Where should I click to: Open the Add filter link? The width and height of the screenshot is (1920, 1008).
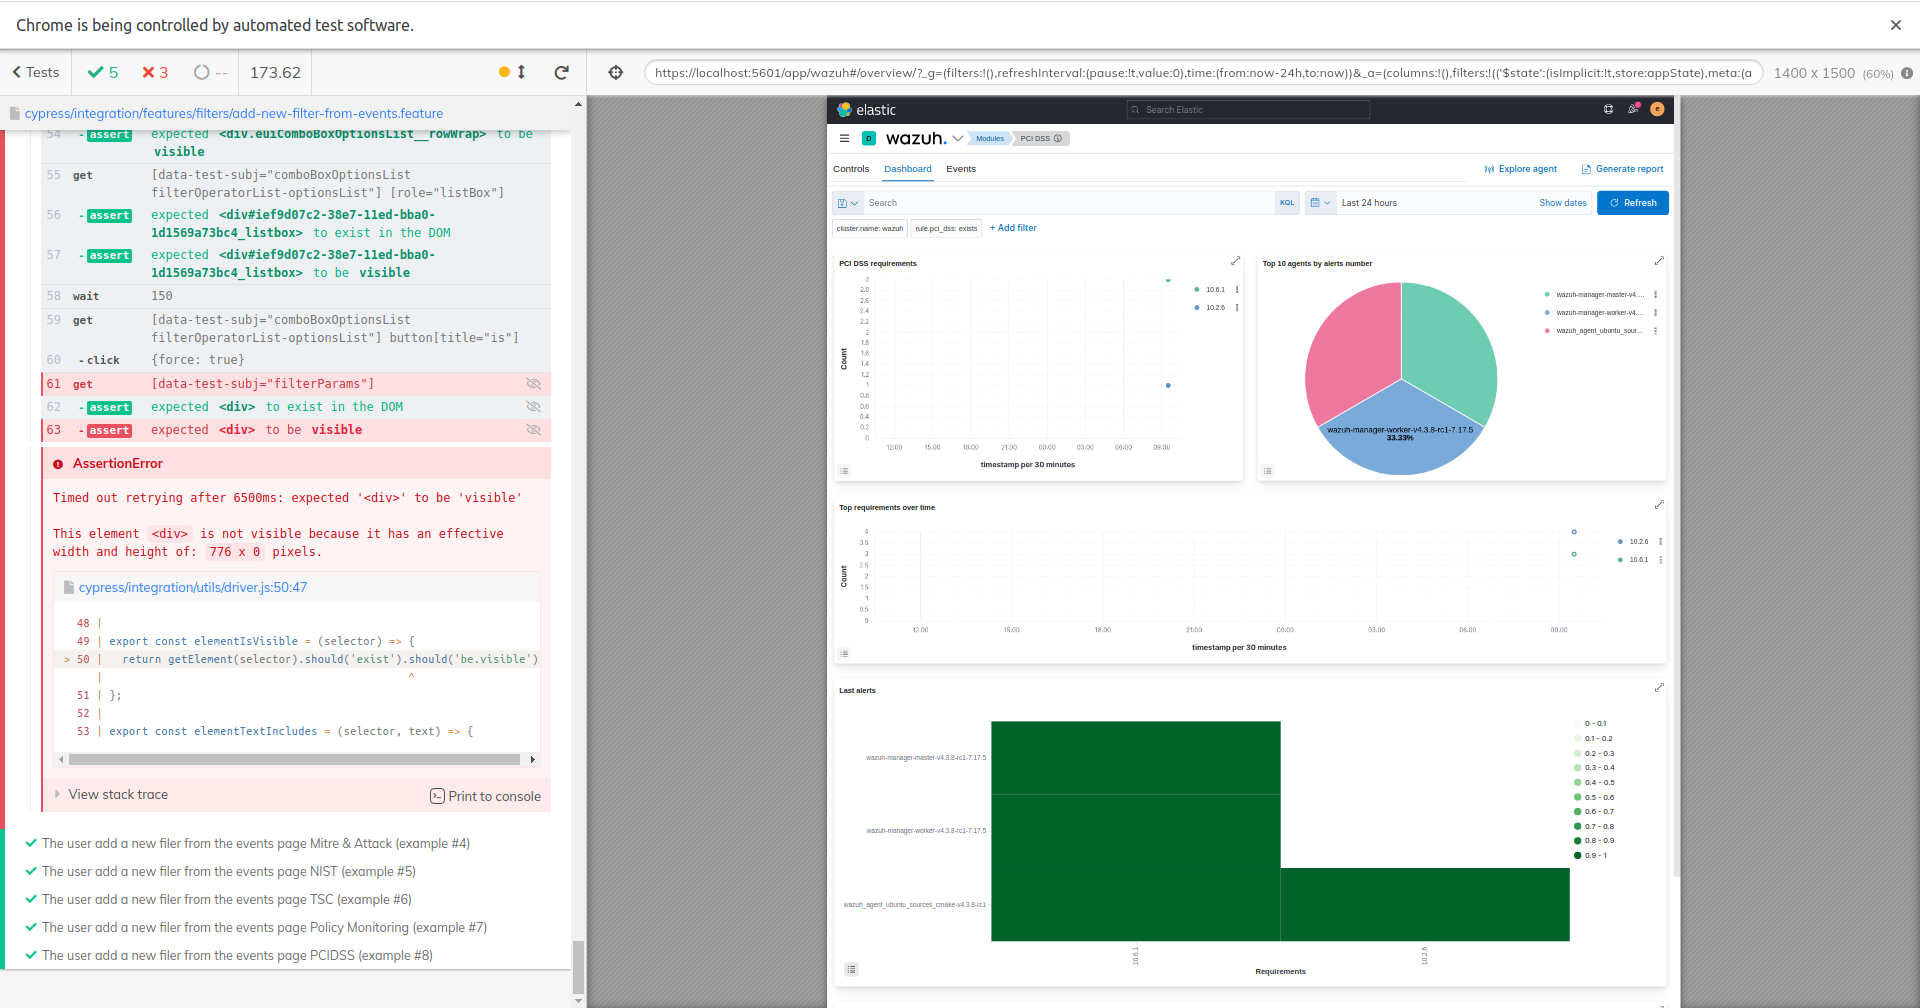coord(1013,228)
